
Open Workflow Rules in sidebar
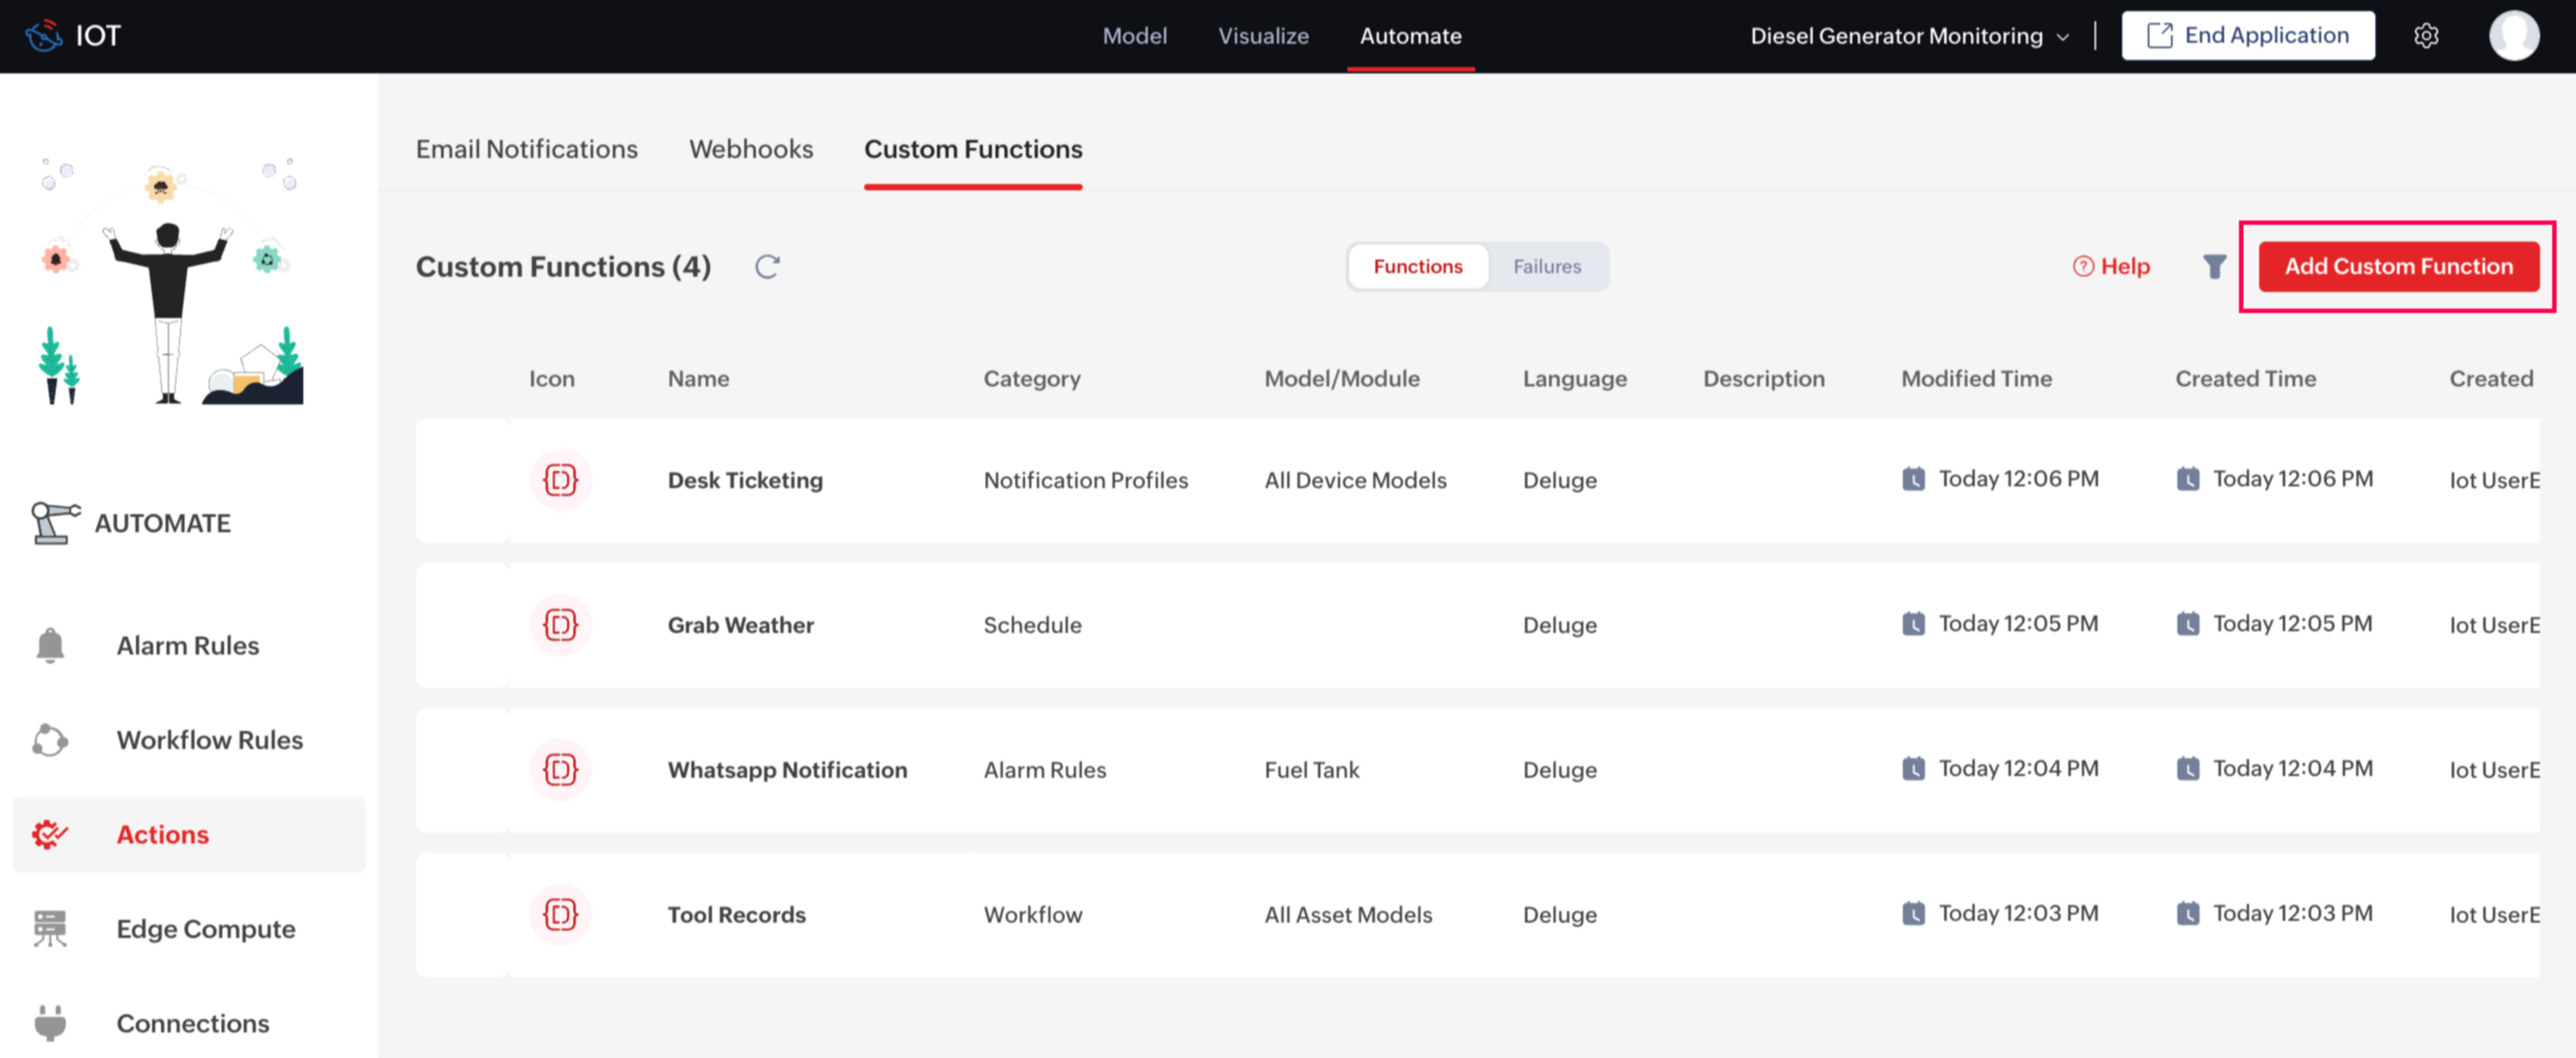pos(209,740)
